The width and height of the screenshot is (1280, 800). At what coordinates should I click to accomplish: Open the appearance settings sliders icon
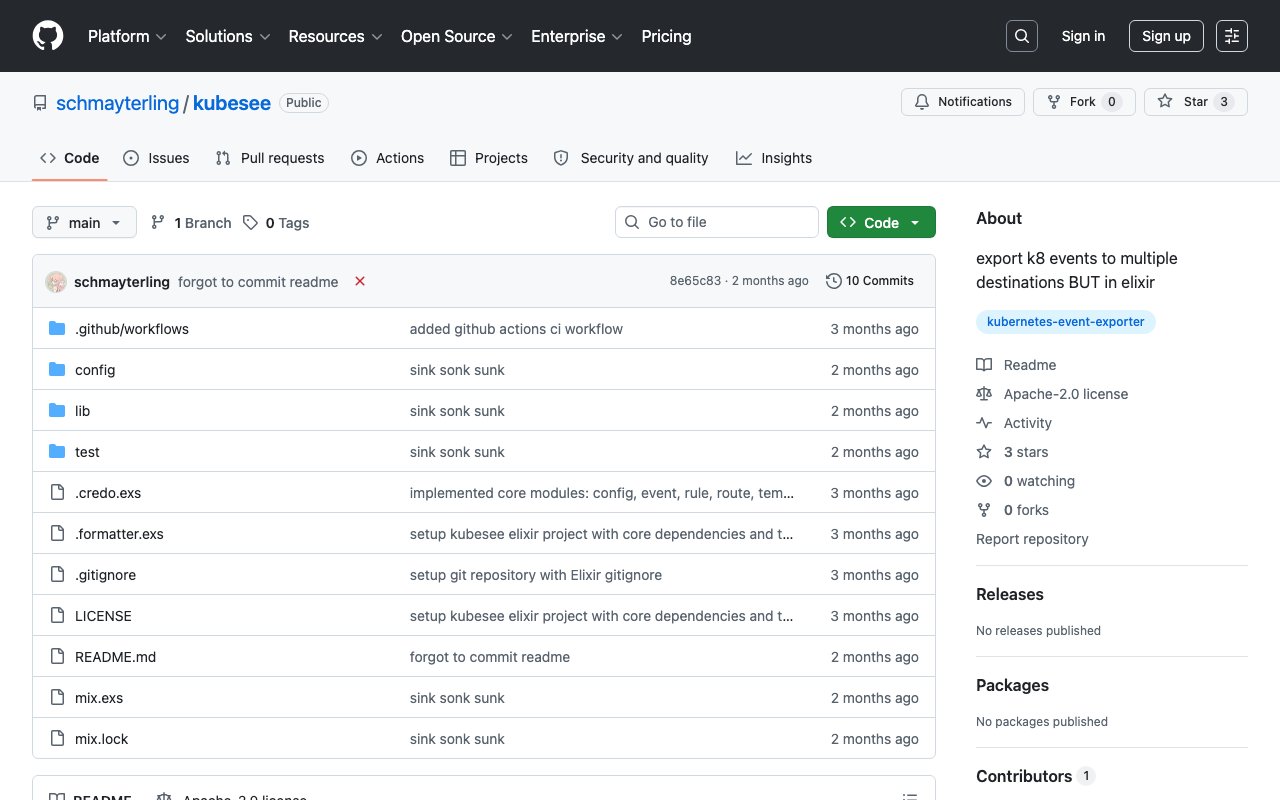[x=1232, y=36]
